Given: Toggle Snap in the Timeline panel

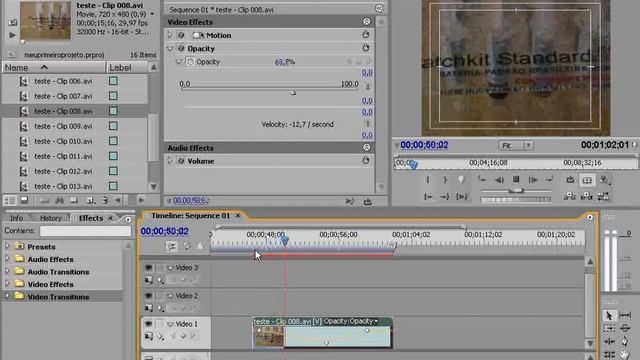Looking at the screenshot, I should [171, 246].
